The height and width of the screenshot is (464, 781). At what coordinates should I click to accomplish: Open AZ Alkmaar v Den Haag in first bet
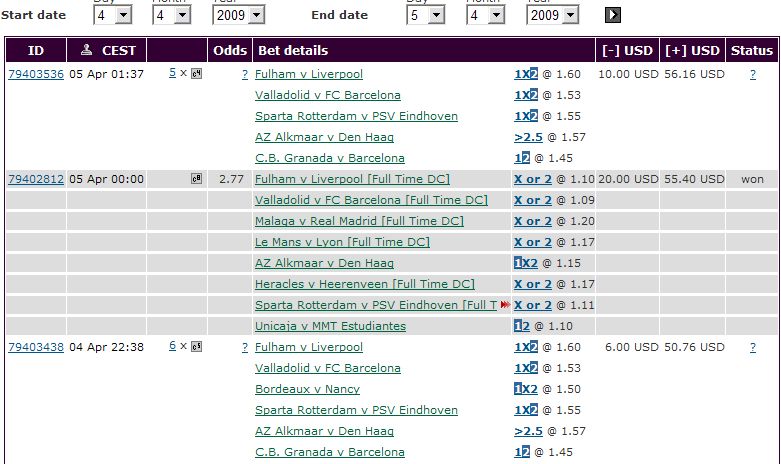pyautogui.click(x=324, y=137)
